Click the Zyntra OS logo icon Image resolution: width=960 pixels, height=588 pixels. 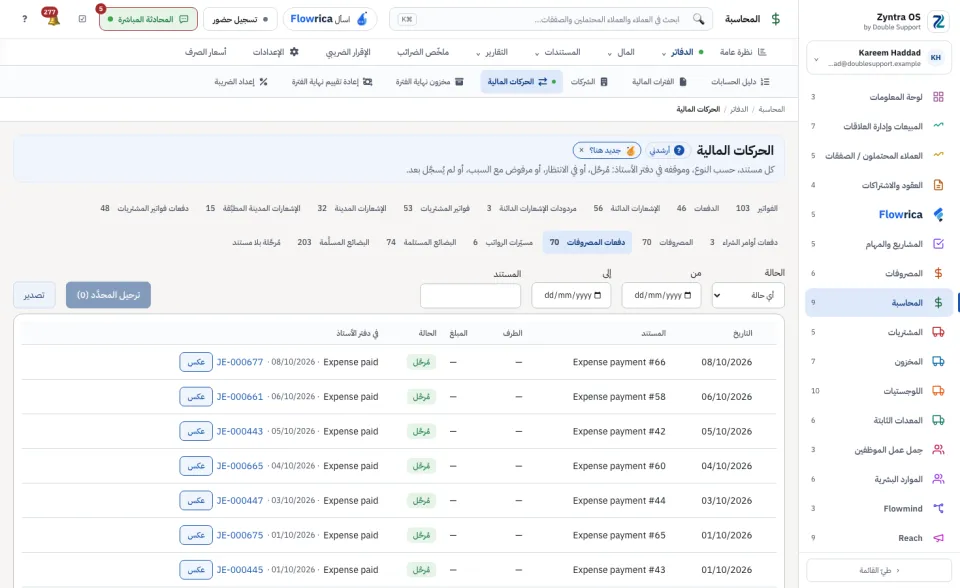pyautogui.click(x=938, y=21)
